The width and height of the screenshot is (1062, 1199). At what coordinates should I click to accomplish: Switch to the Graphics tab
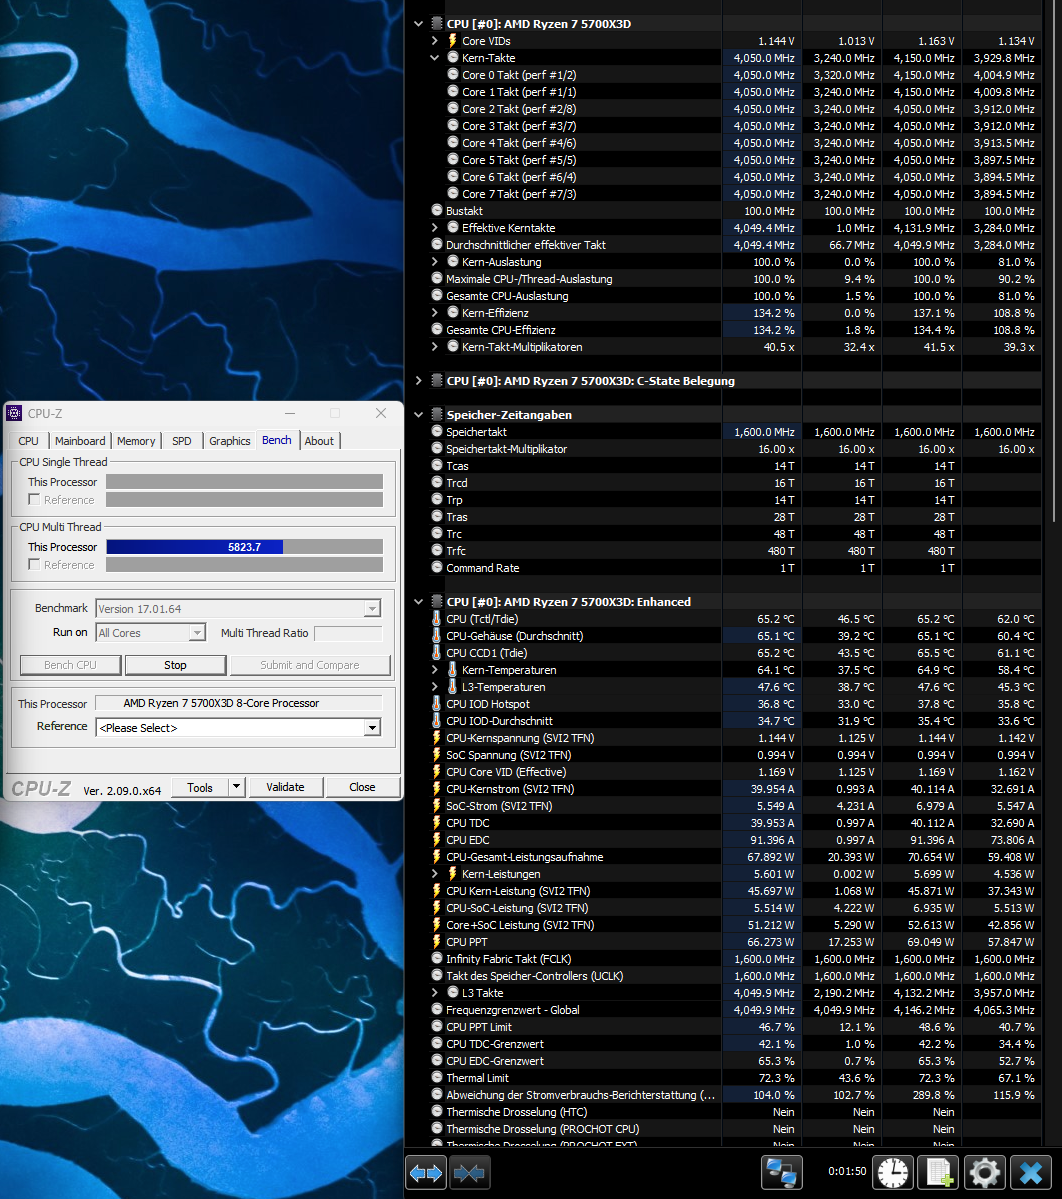pyautogui.click(x=229, y=441)
